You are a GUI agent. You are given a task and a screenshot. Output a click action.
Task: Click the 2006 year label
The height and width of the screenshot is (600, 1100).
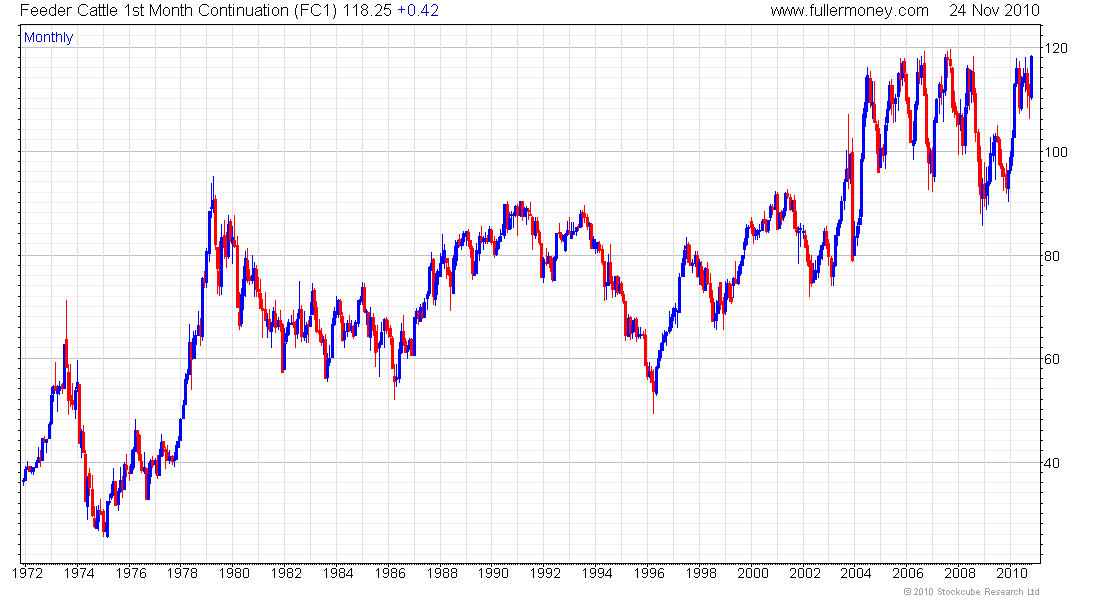click(x=908, y=573)
